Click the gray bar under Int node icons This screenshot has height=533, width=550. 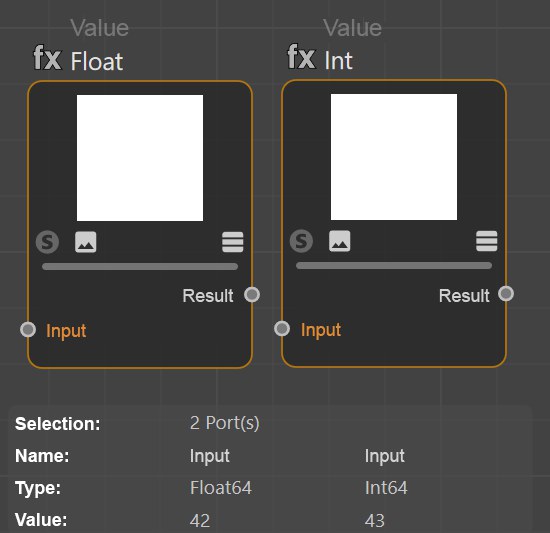click(x=394, y=265)
